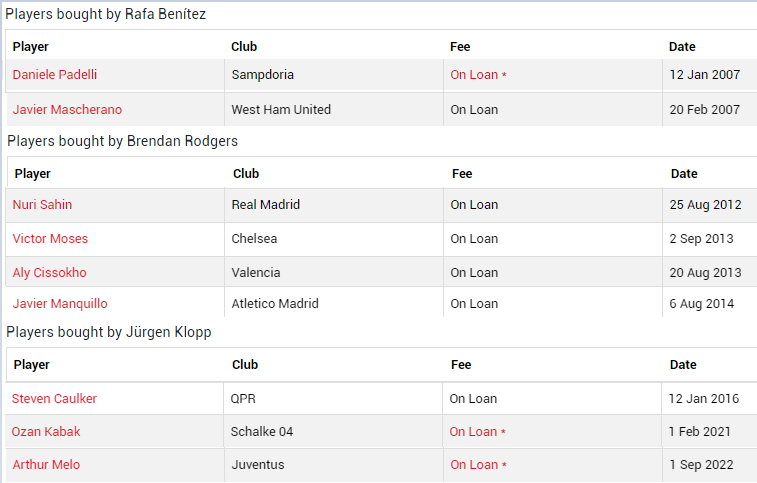Open Ozan Kabak player link
Screen dimensions: 757x483
tap(46, 431)
